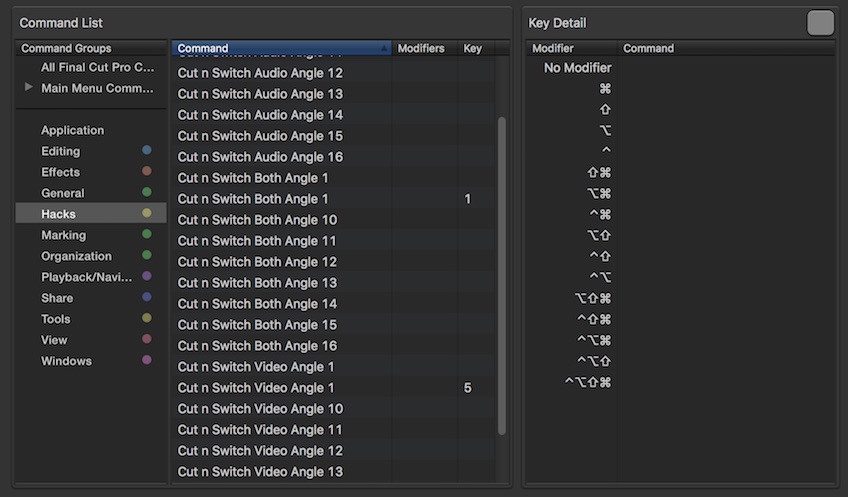Click the blue dot beside Editing group

[147, 151]
